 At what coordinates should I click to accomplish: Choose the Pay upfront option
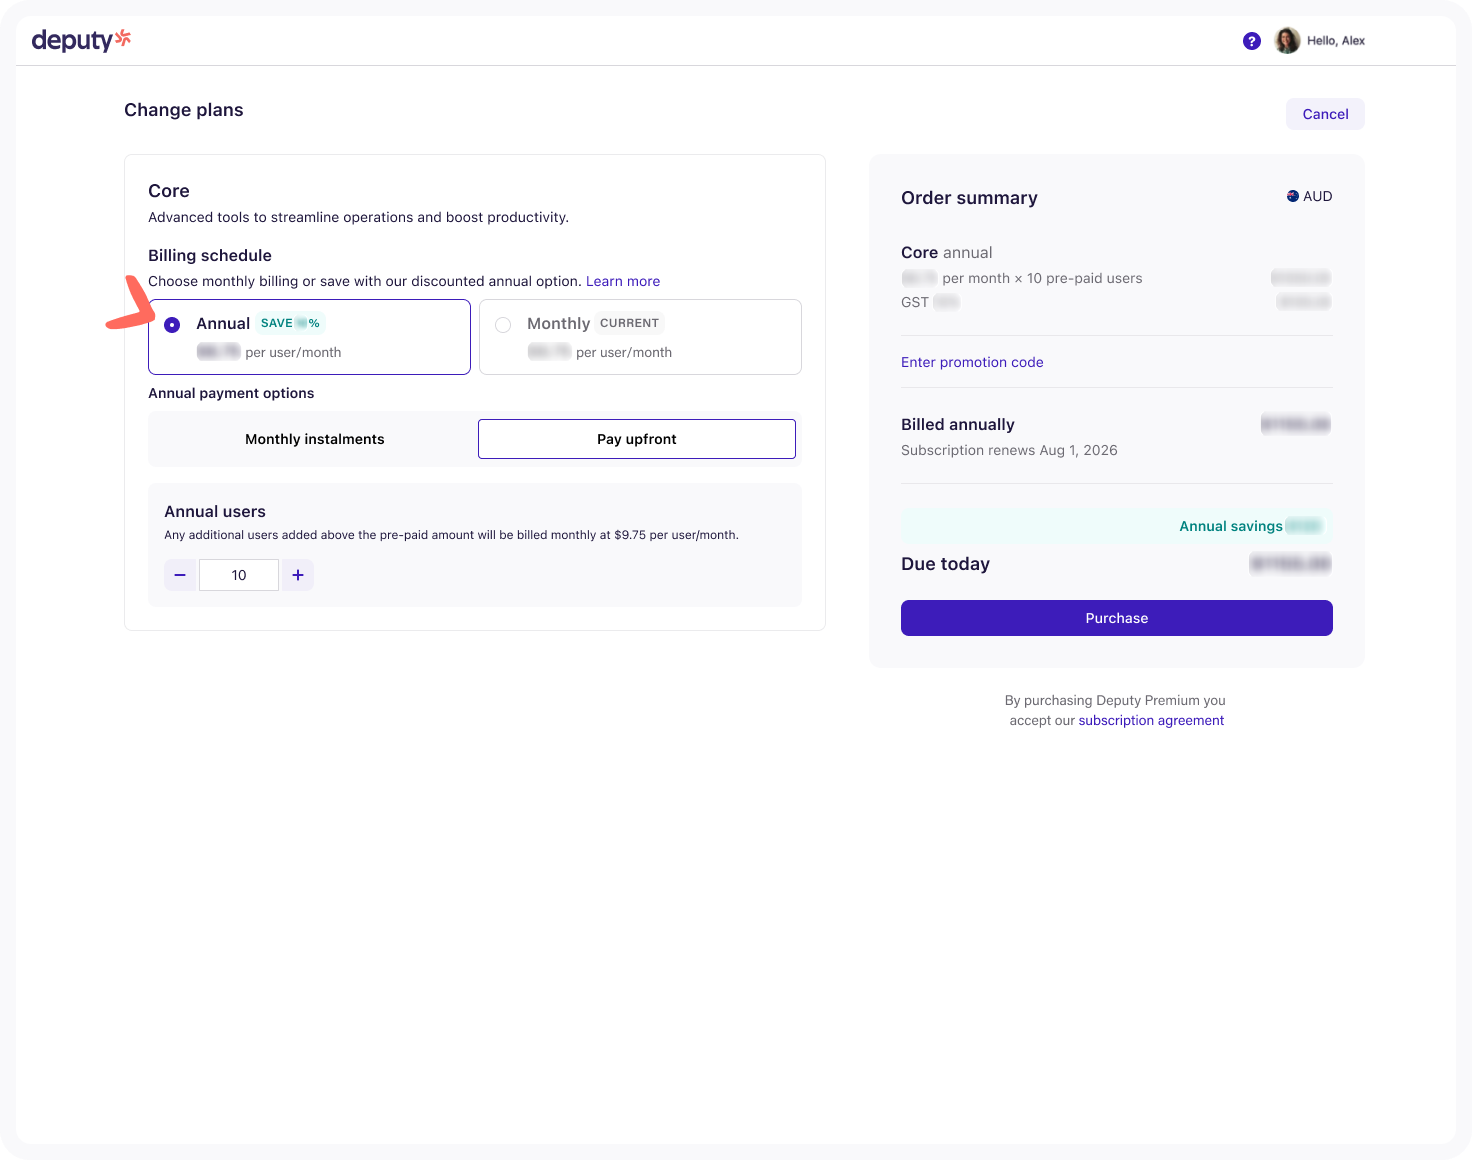636,439
